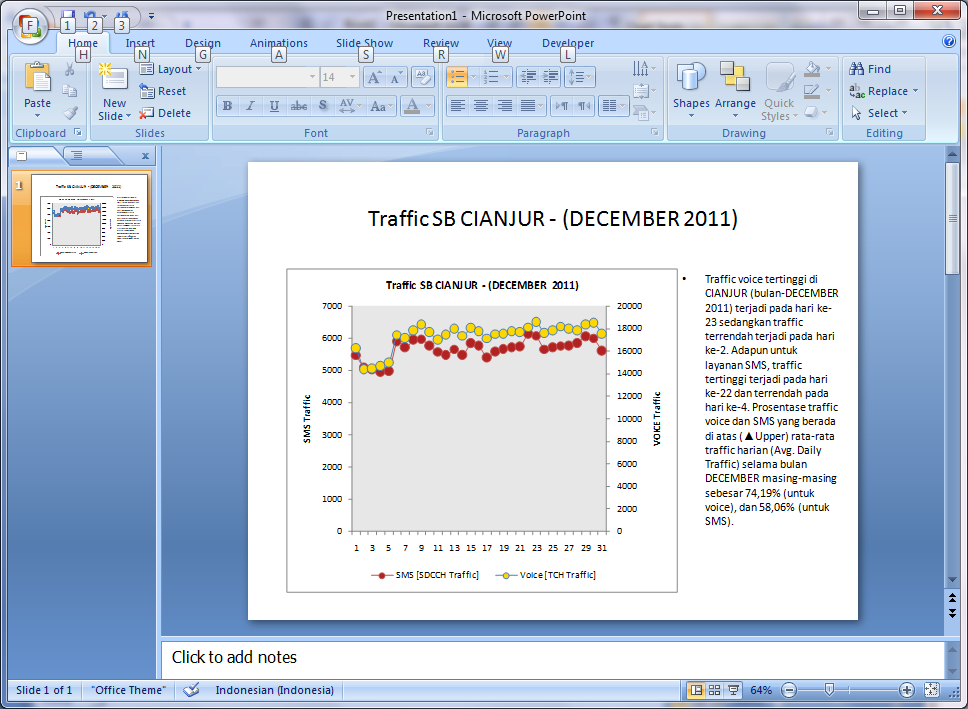Open Shape Effects icon
The width and height of the screenshot is (968, 709).
coord(812,113)
